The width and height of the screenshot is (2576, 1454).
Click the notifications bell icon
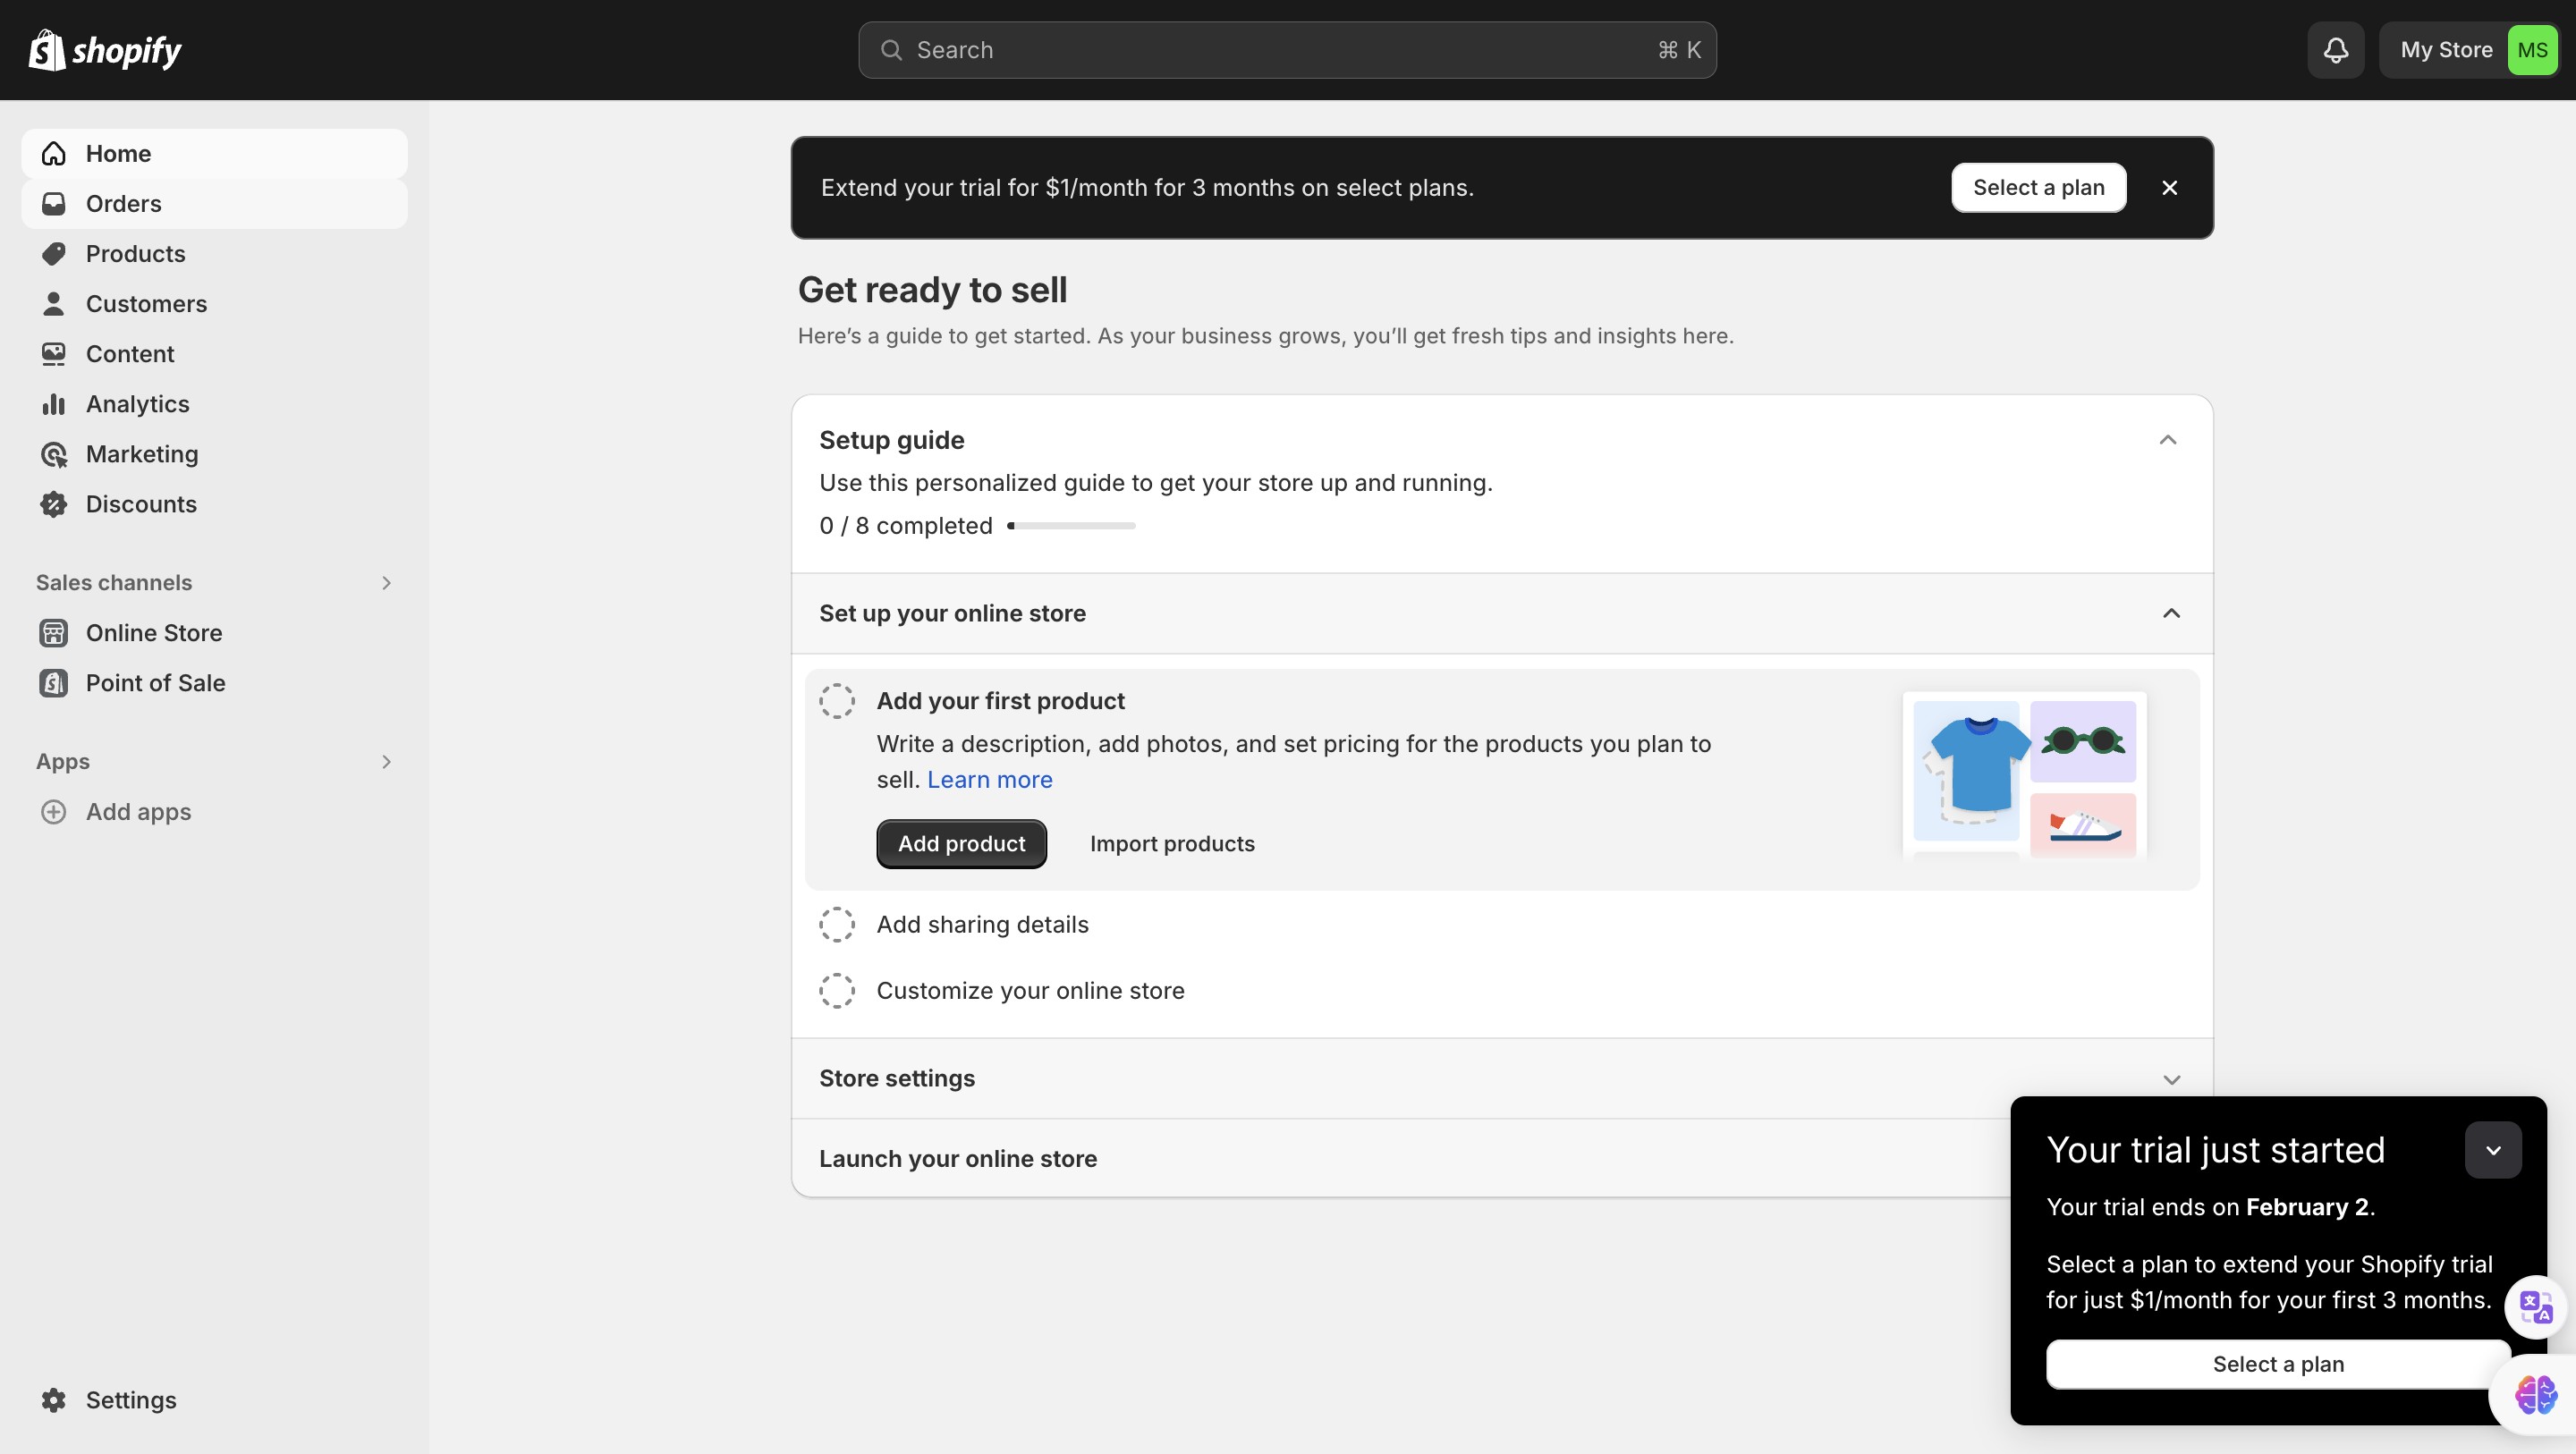[x=2335, y=50]
